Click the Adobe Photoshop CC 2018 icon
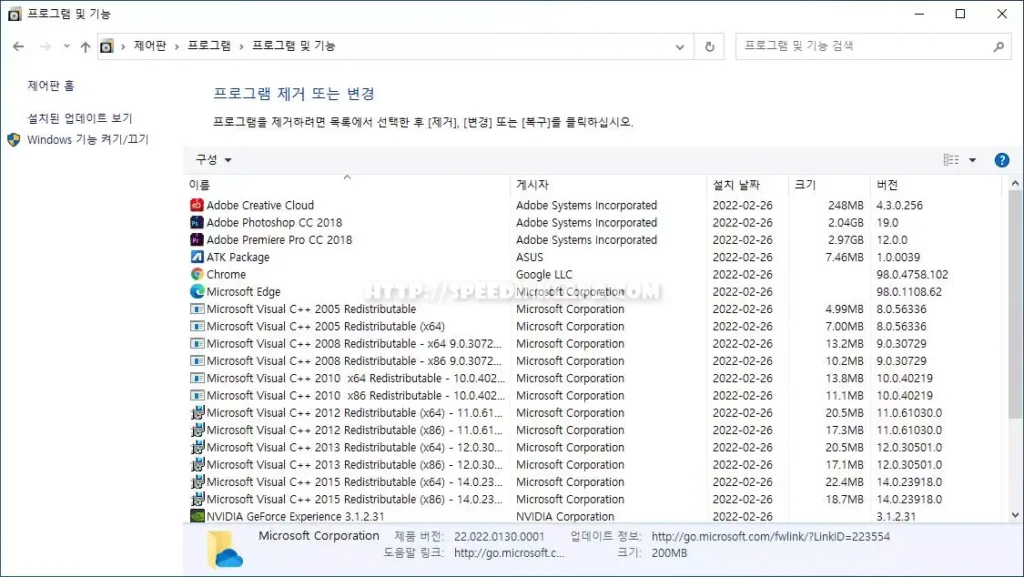 point(197,223)
